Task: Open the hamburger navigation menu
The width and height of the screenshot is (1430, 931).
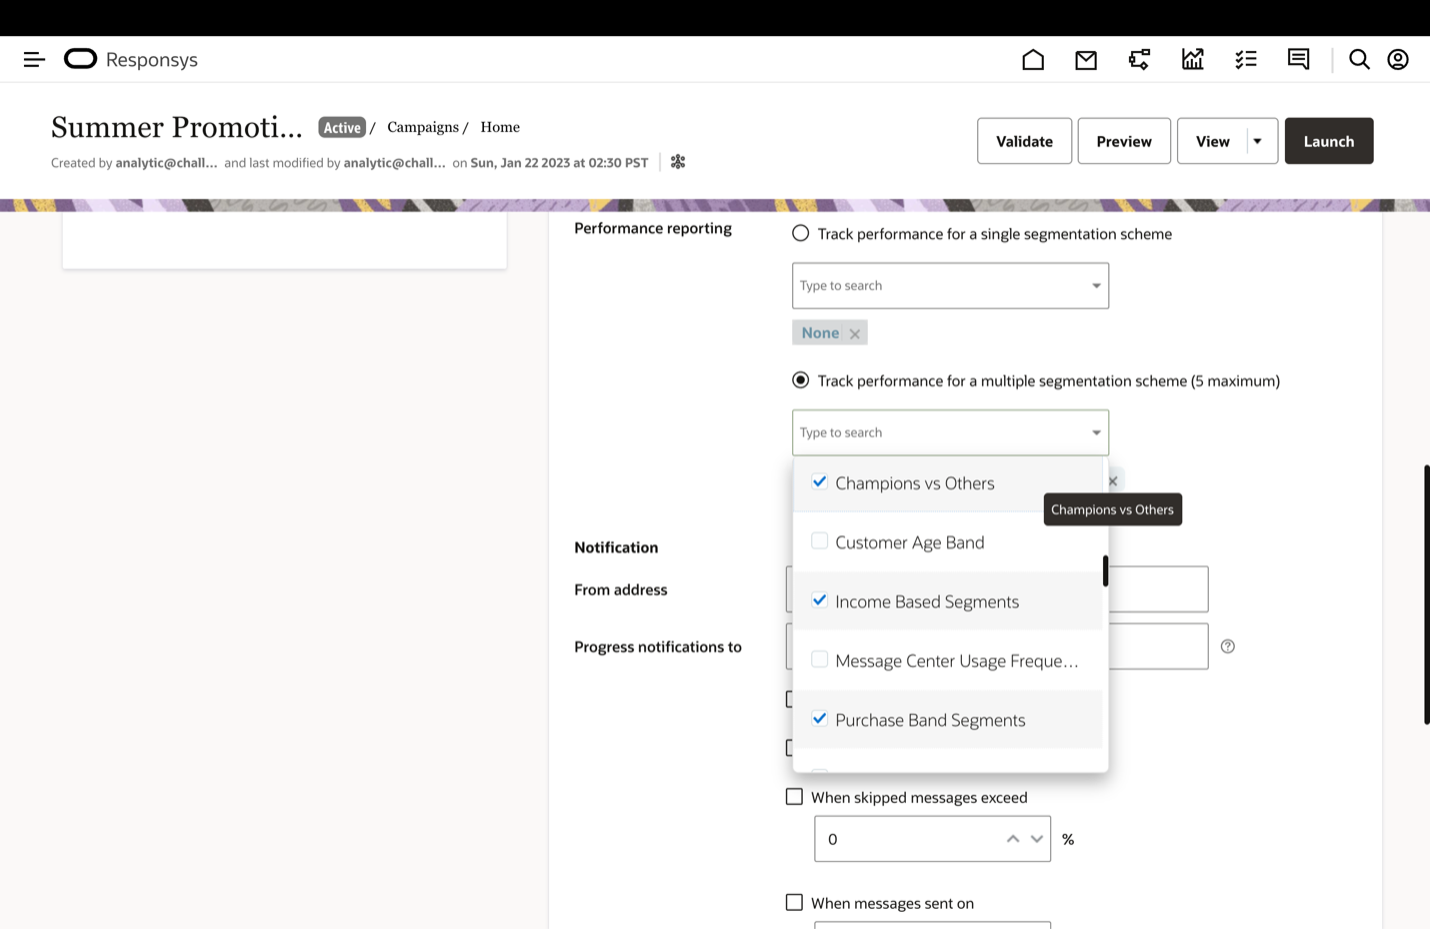Action: (x=34, y=60)
